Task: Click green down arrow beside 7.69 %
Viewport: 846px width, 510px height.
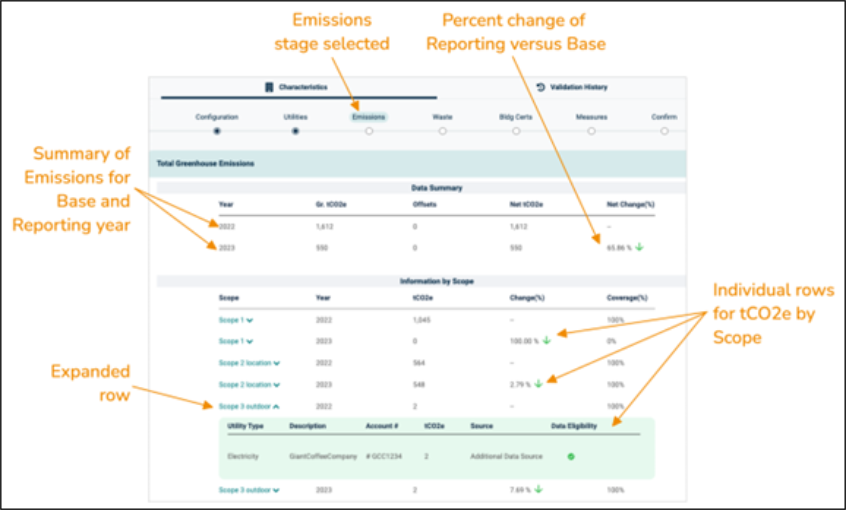Action: (538, 490)
